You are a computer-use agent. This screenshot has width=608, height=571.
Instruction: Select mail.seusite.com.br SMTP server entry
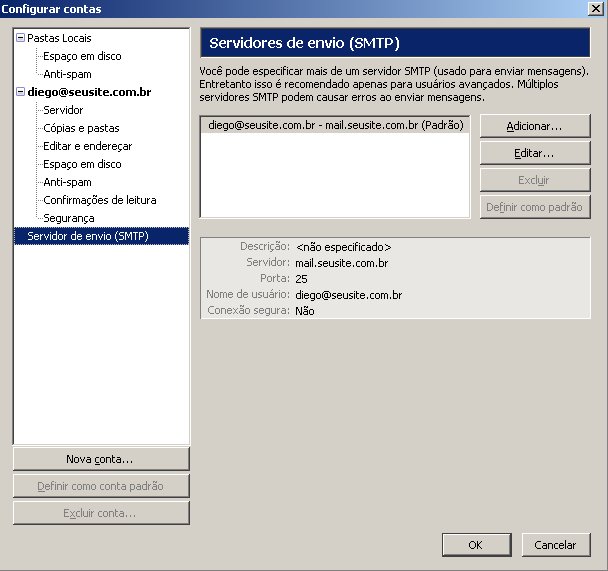pos(334,126)
